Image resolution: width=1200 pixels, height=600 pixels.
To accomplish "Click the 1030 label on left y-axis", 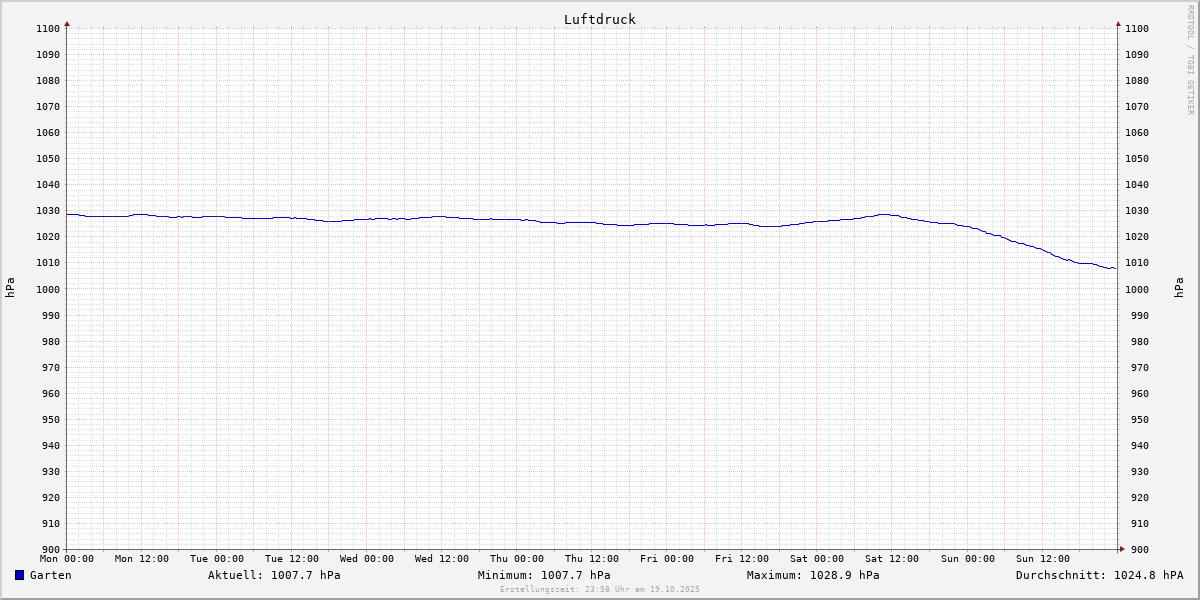I will pos(48,211).
